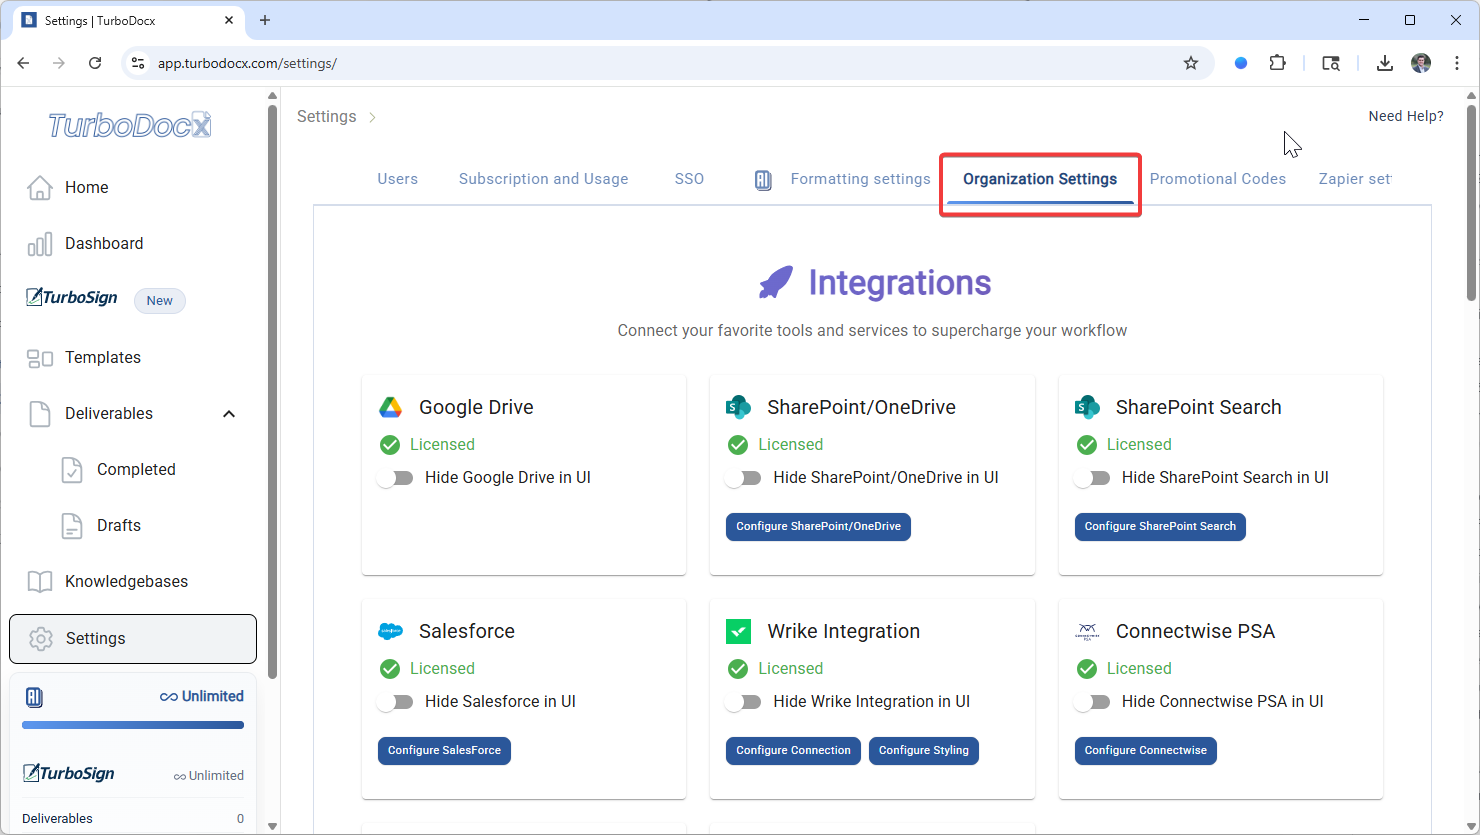
Task: Open the Chrome profile avatar
Action: (x=1421, y=63)
